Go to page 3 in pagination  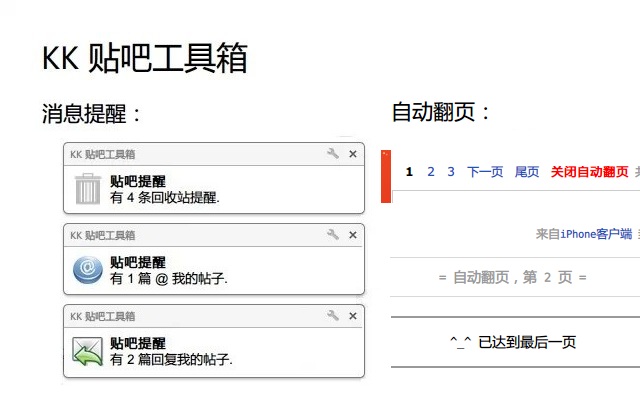[x=451, y=172]
